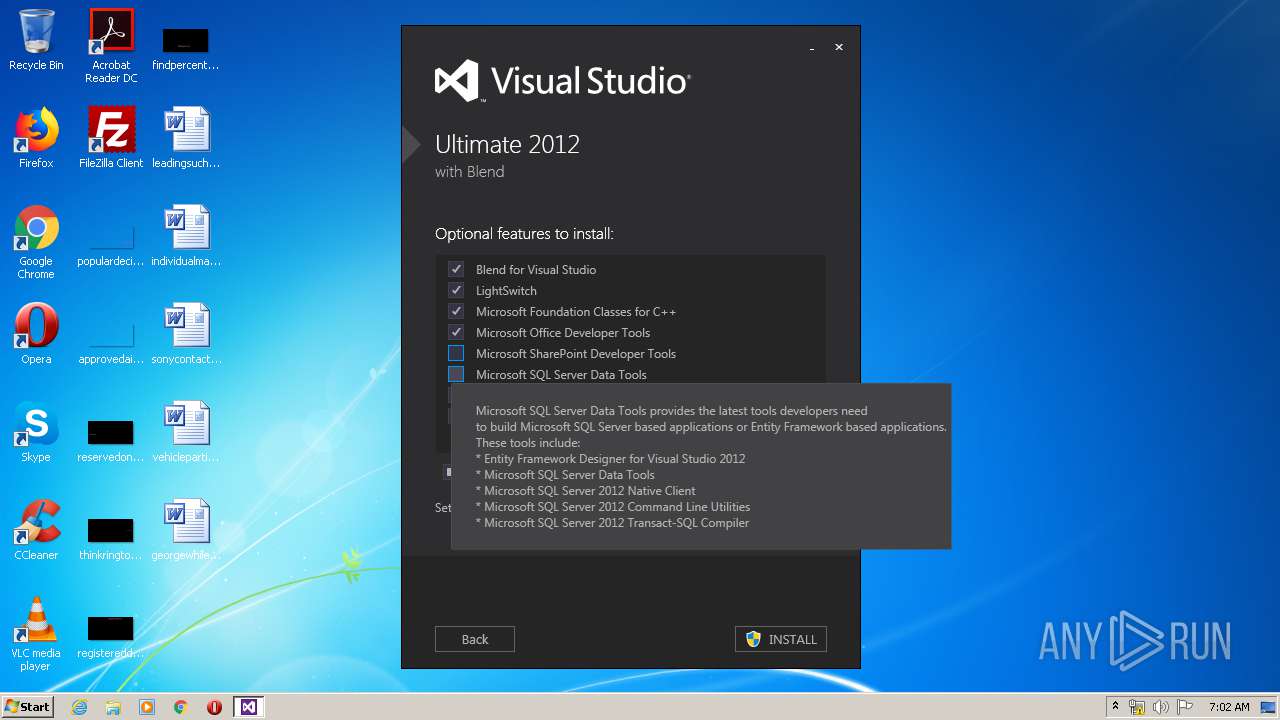Launch Firefox from desktop
Image resolution: width=1280 pixels, height=720 pixels.
point(36,139)
